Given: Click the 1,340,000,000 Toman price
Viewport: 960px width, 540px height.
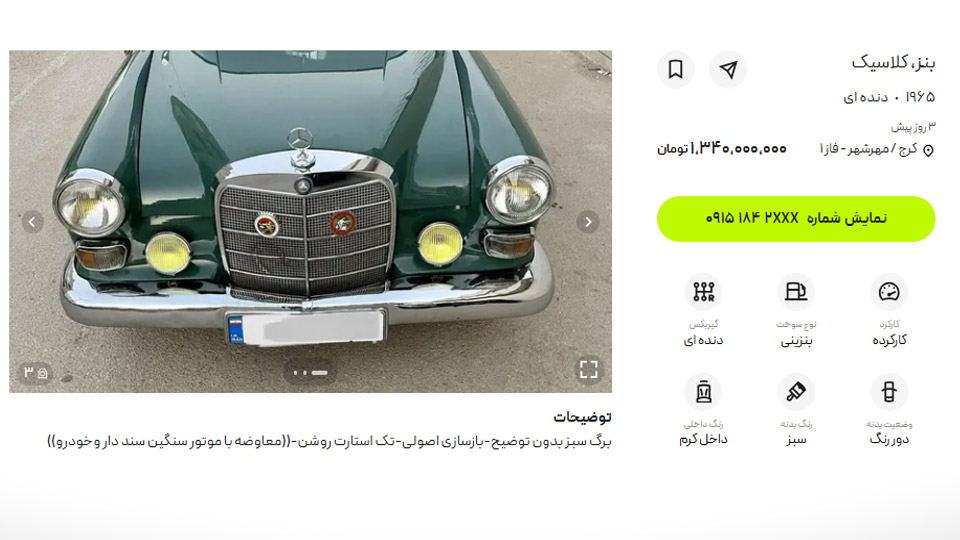Looking at the screenshot, I should tap(722, 149).
